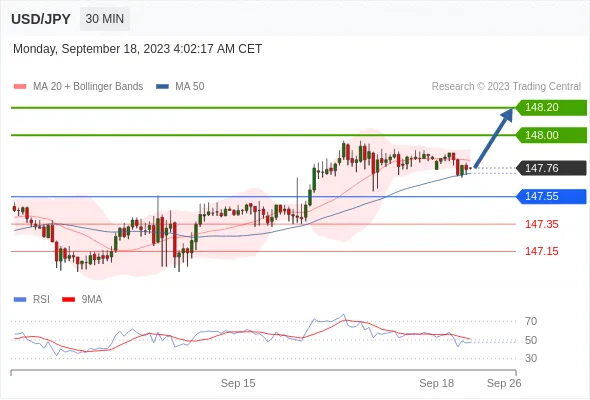Screen dimensions: 590x400
Task: Click 'Research © 2023 Trading Central' credit
Action: [x=506, y=87]
